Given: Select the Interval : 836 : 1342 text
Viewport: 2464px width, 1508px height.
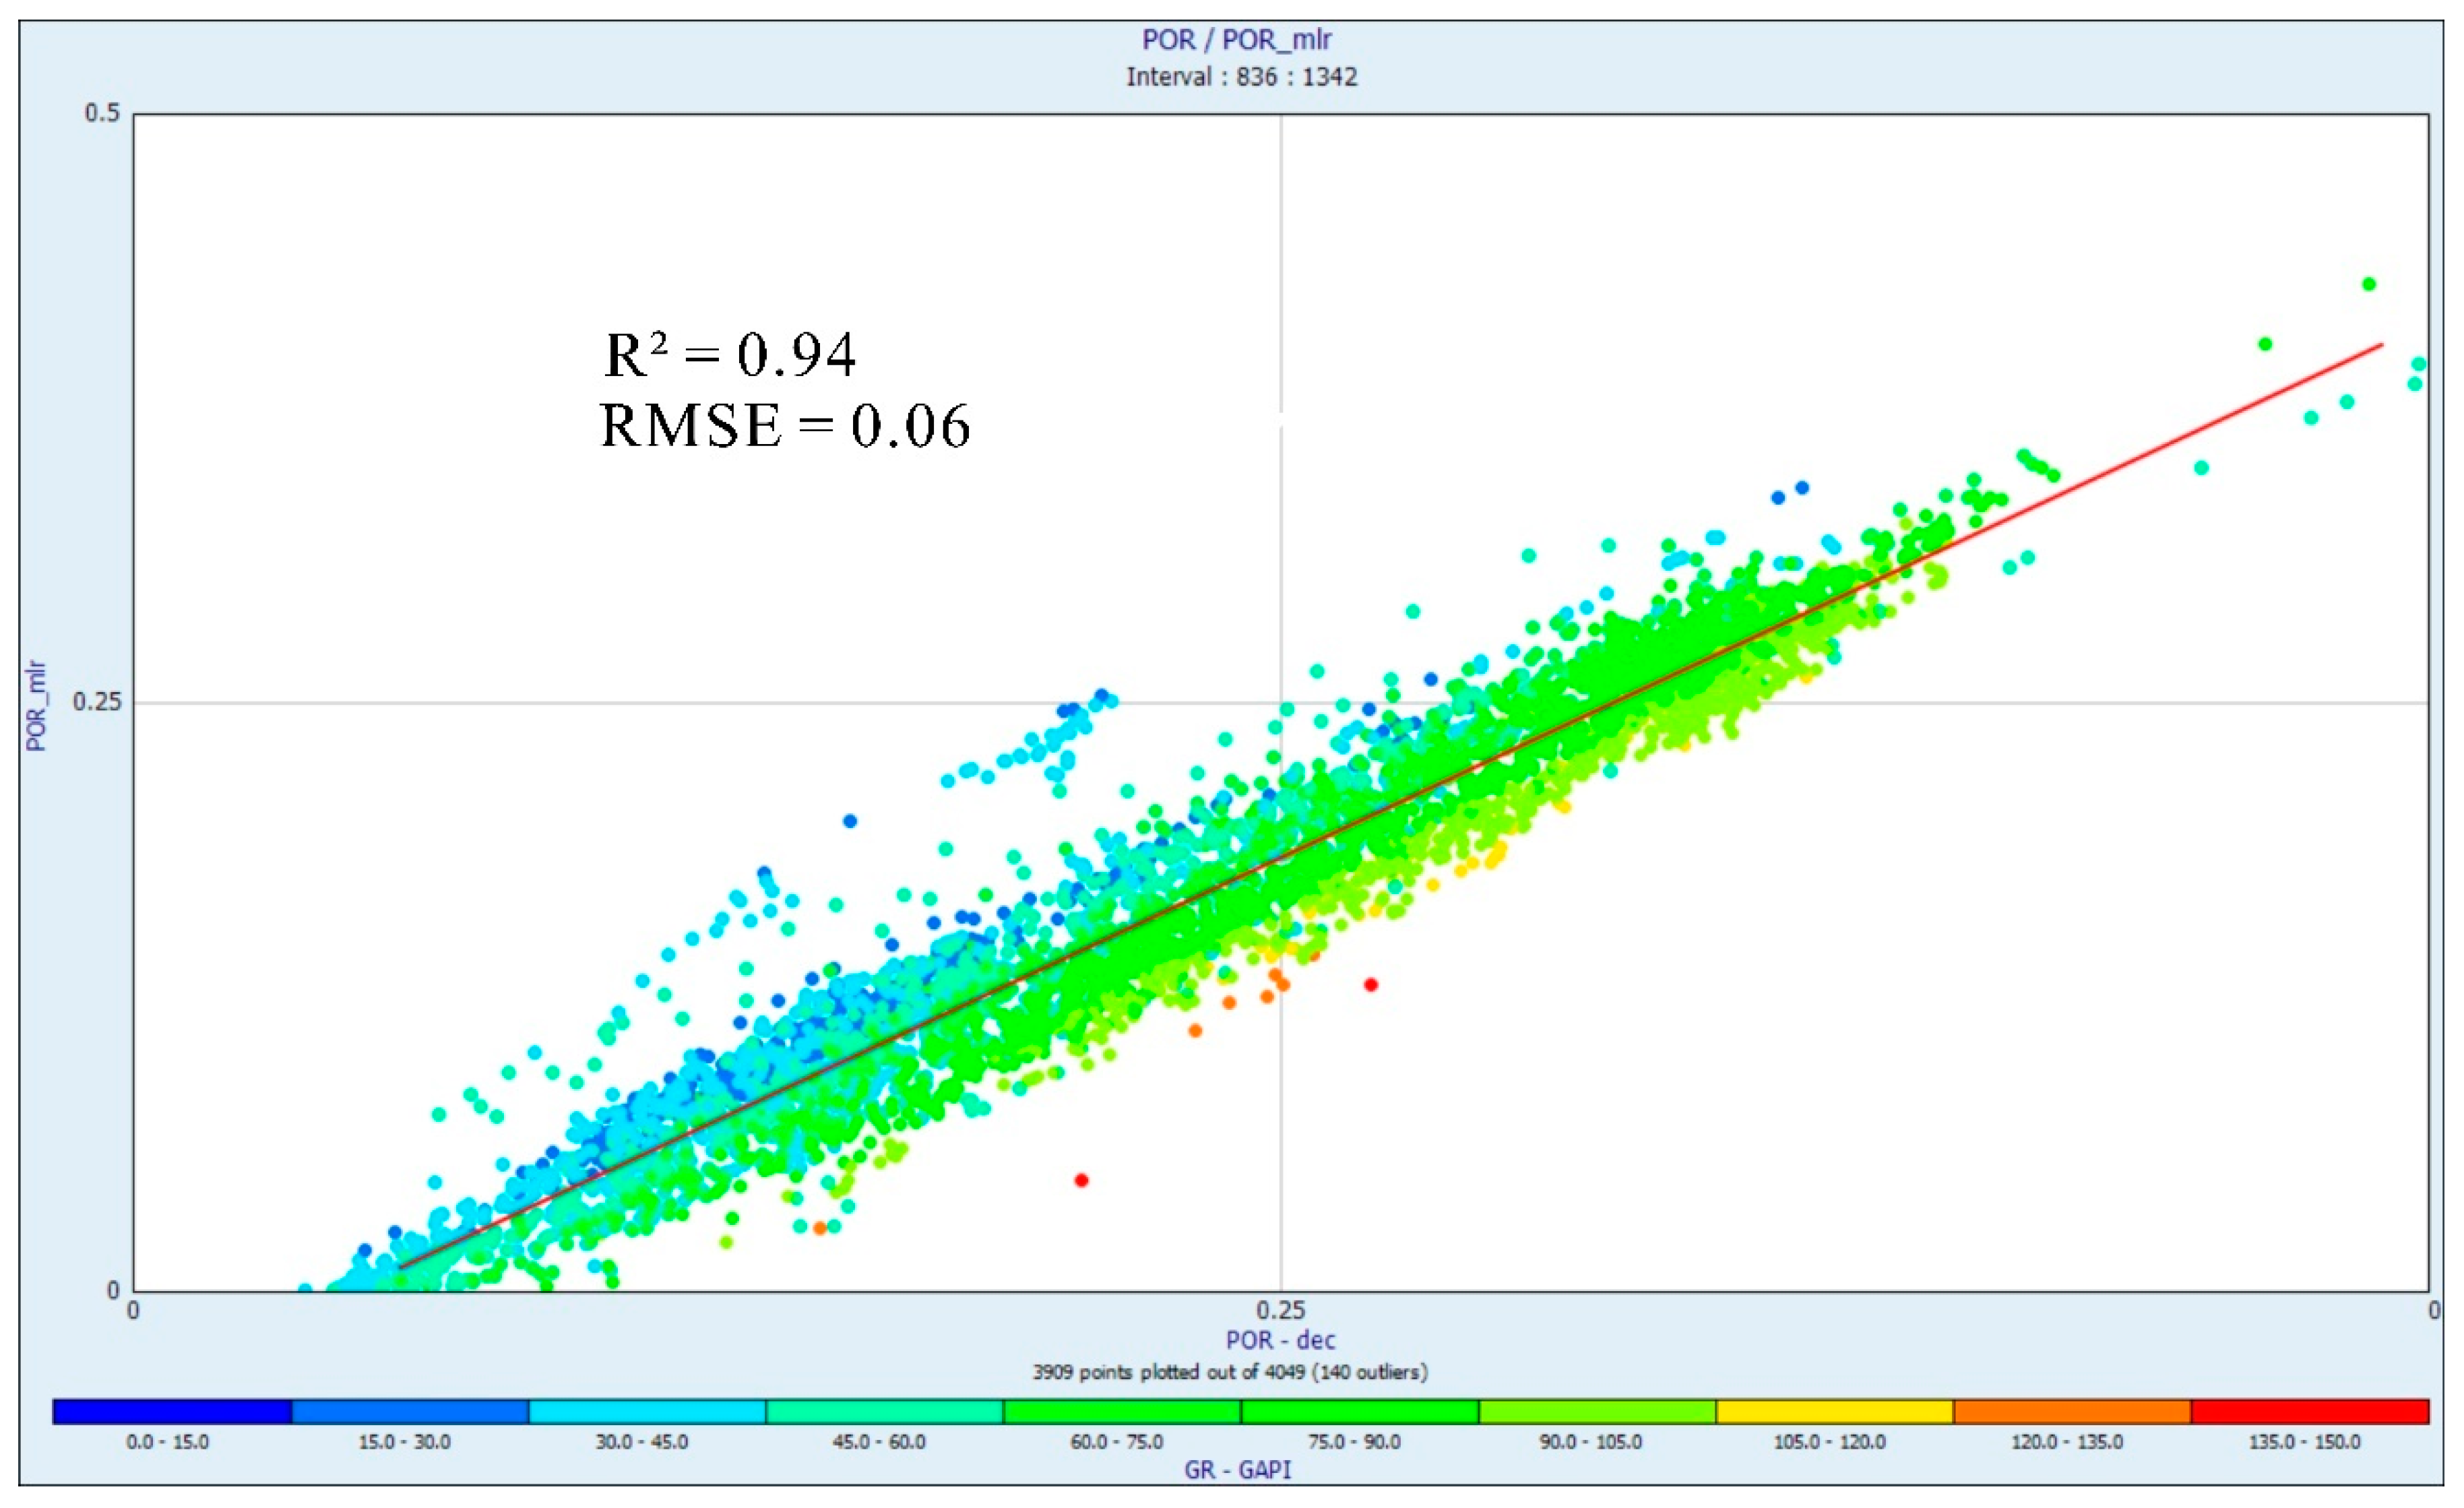Looking at the screenshot, I should [x=1241, y=77].
